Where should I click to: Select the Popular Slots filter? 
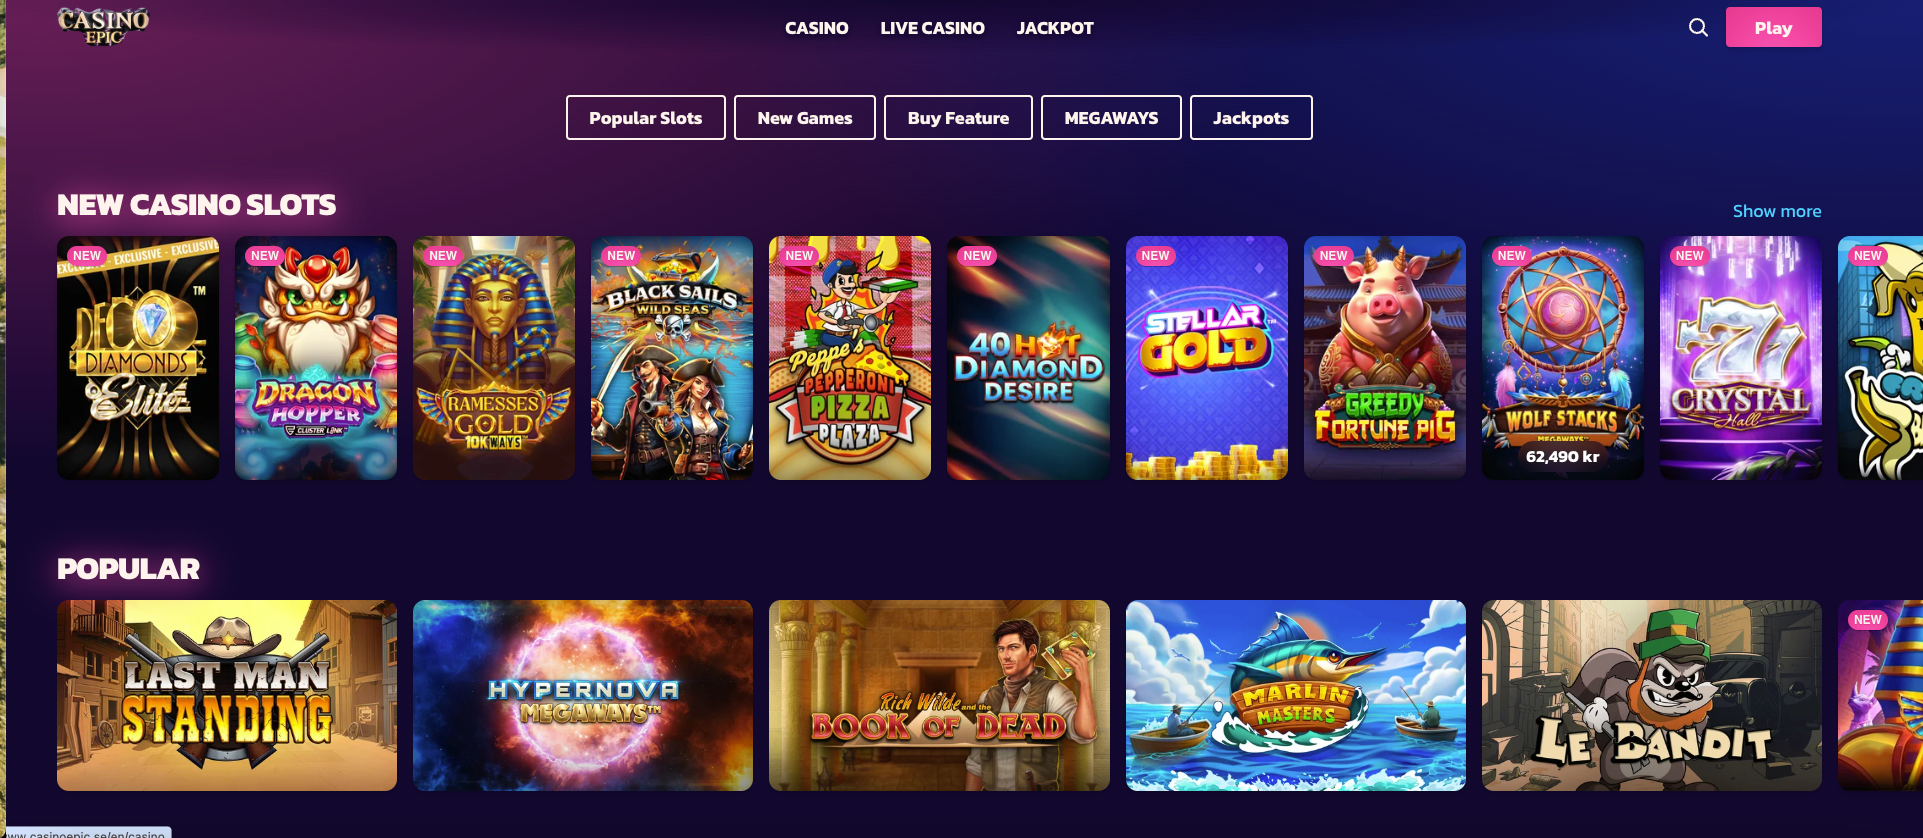[x=646, y=118]
